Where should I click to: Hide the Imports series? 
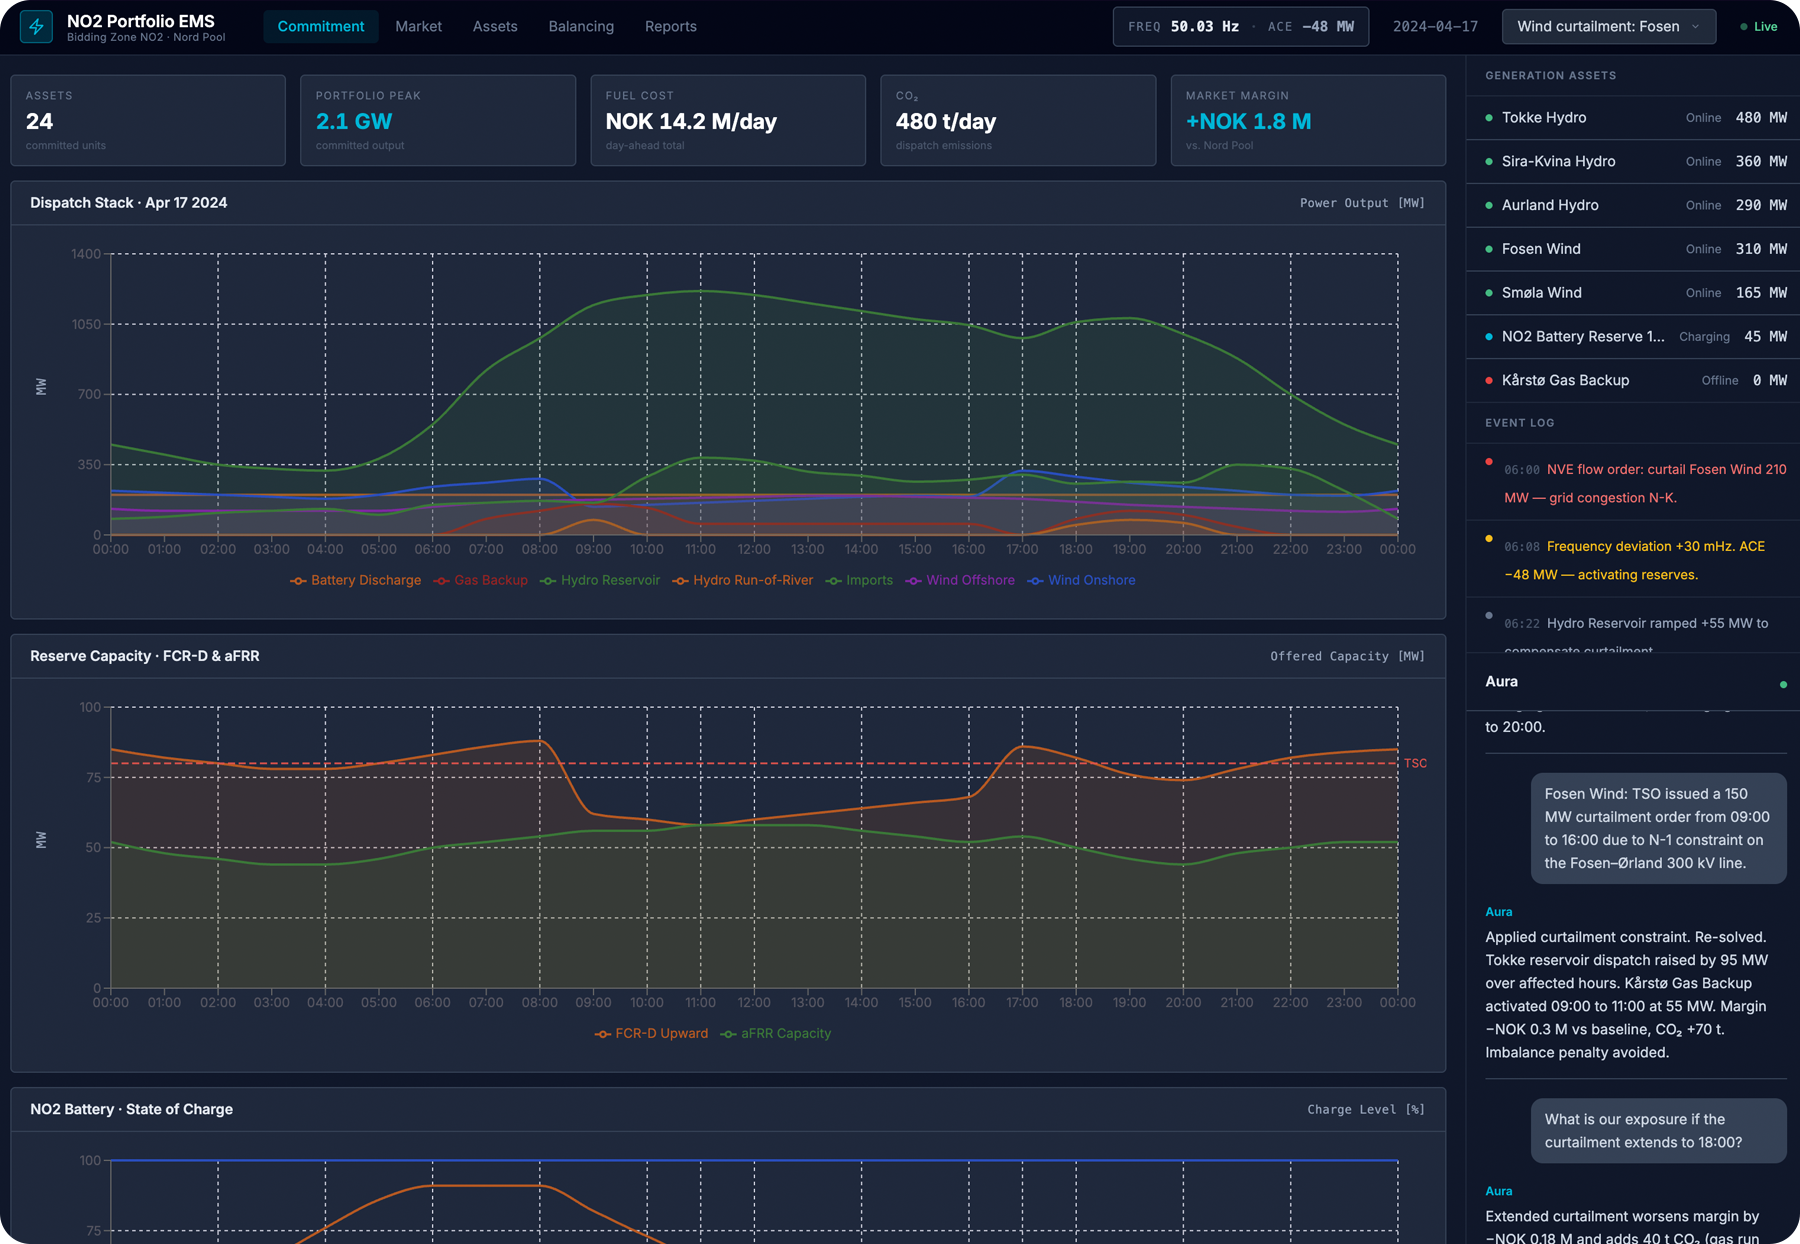click(859, 581)
